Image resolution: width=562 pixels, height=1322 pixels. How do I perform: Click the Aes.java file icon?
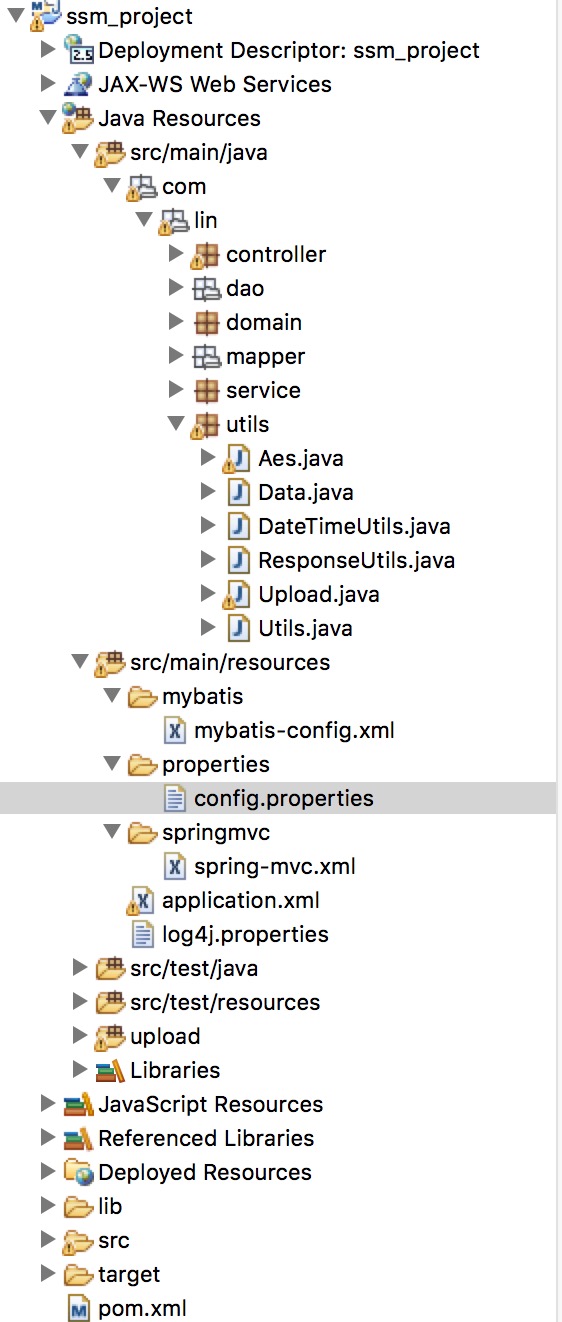(237, 458)
